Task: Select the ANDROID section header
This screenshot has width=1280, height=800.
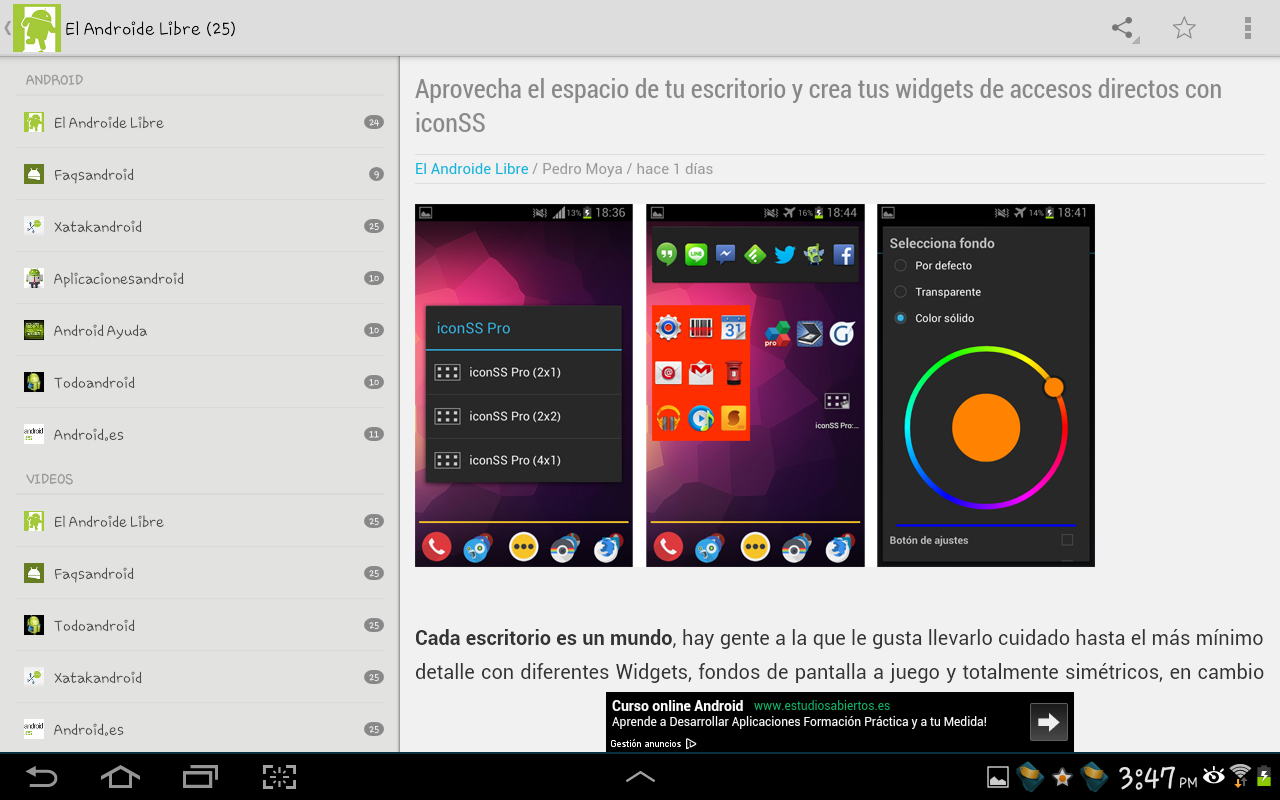Action: coord(54,80)
